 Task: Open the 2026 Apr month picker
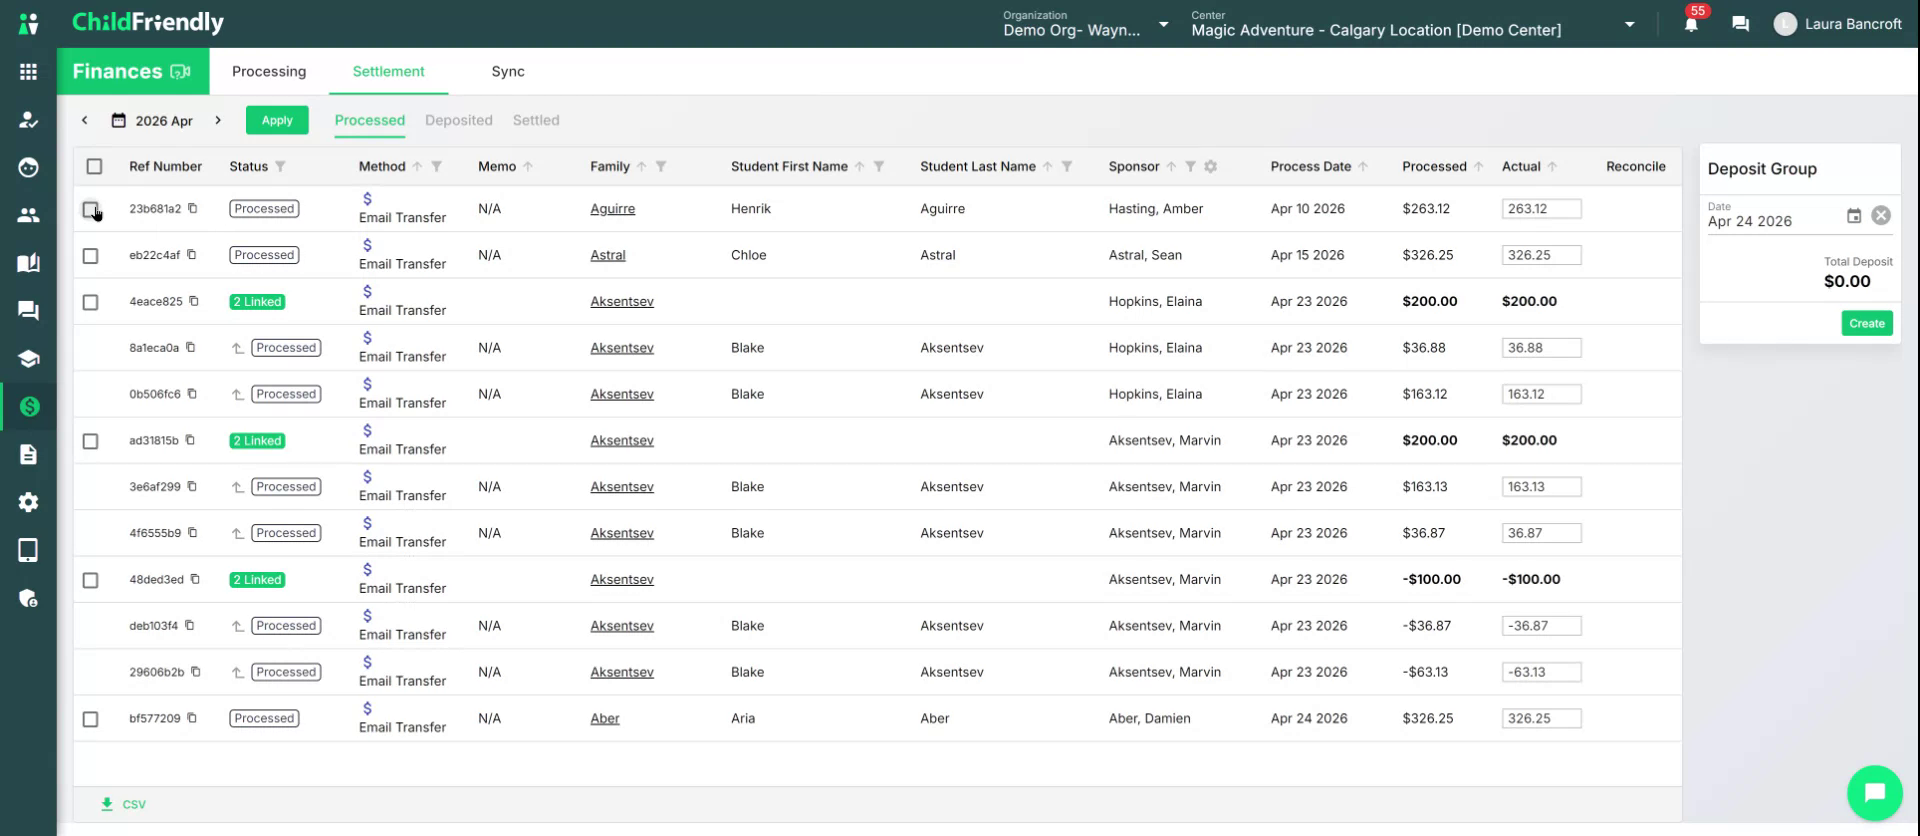(152, 121)
